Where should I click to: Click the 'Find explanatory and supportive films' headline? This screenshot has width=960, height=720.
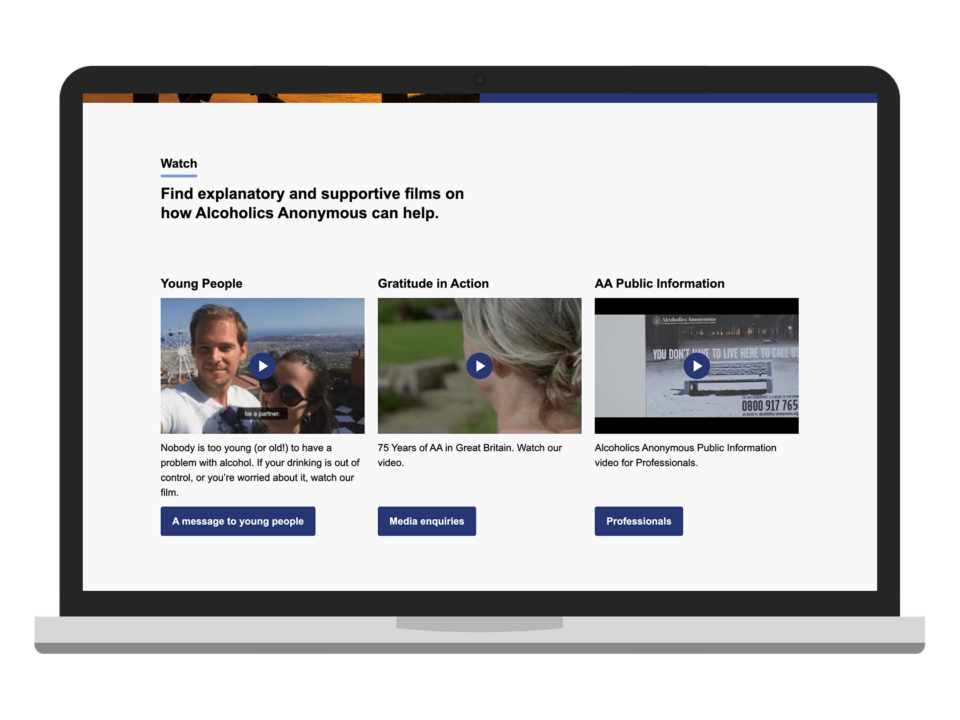312,203
